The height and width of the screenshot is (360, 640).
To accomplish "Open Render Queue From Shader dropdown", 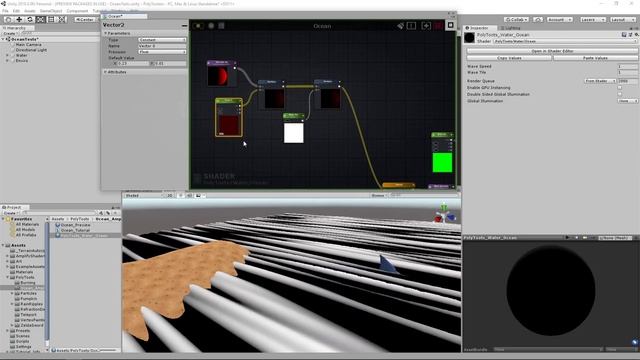I will [x=600, y=81].
